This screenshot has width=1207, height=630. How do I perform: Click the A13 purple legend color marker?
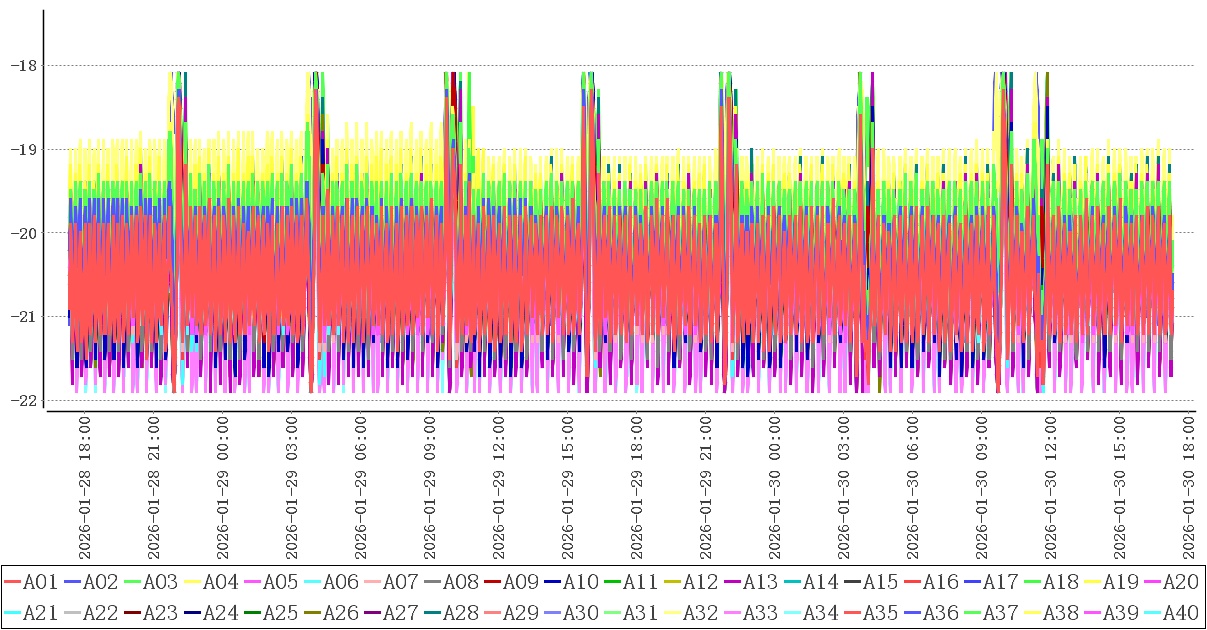pyautogui.click(x=733, y=581)
